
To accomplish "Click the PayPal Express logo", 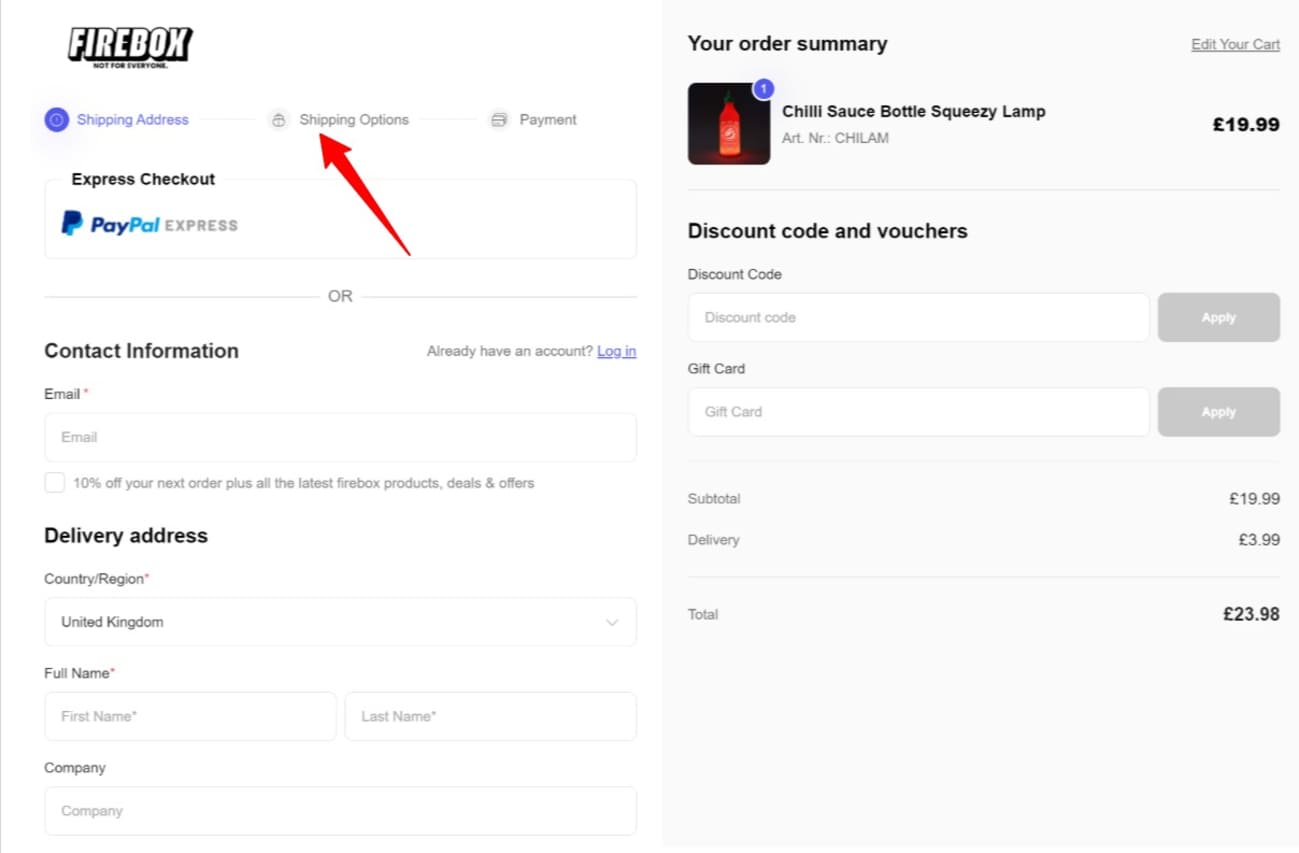I will click(148, 224).
